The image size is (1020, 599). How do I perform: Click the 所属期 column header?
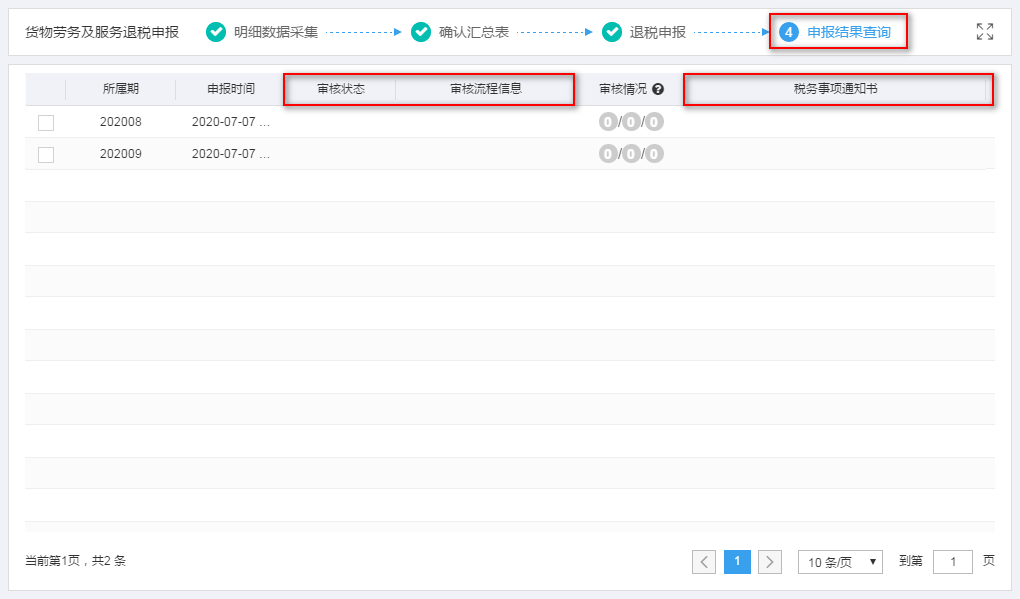(120, 88)
